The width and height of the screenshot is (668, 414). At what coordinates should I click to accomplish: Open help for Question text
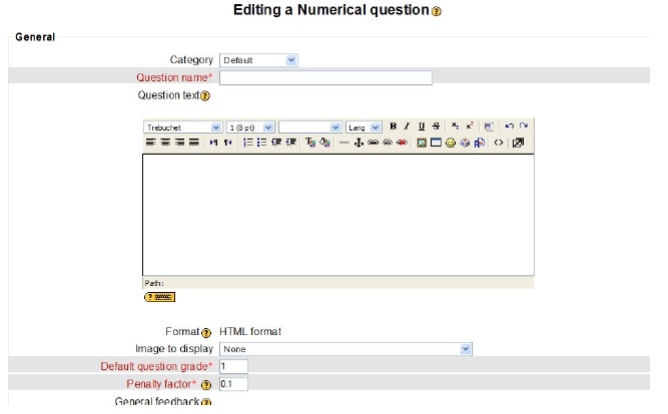pyautogui.click(x=205, y=96)
